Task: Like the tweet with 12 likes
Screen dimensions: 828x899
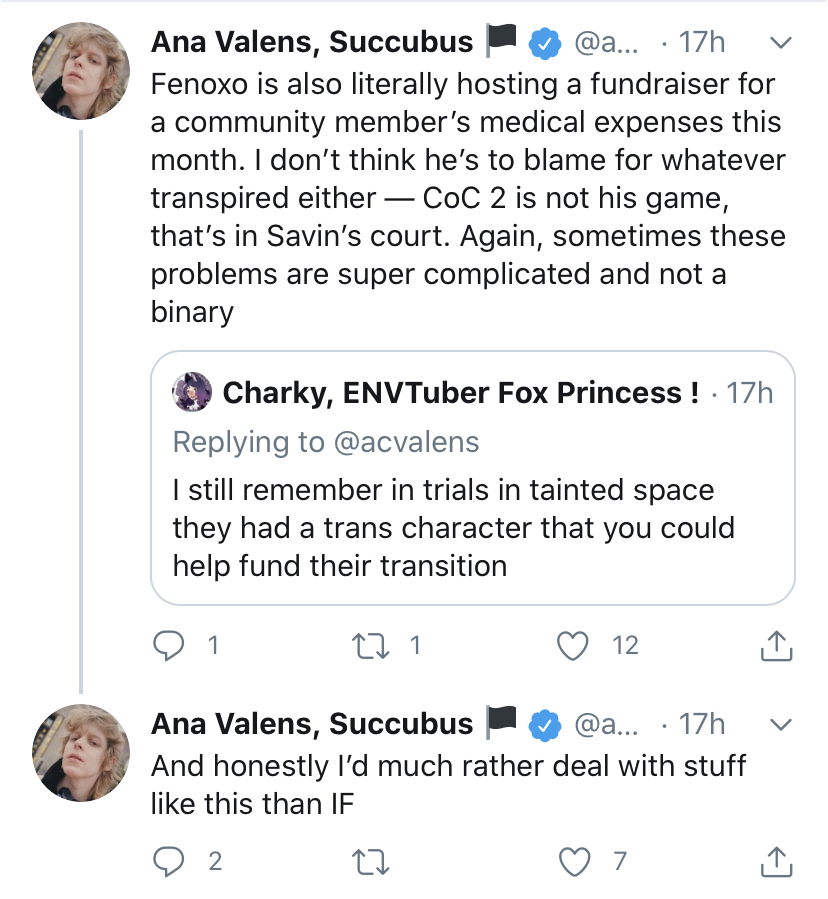Action: (573, 646)
